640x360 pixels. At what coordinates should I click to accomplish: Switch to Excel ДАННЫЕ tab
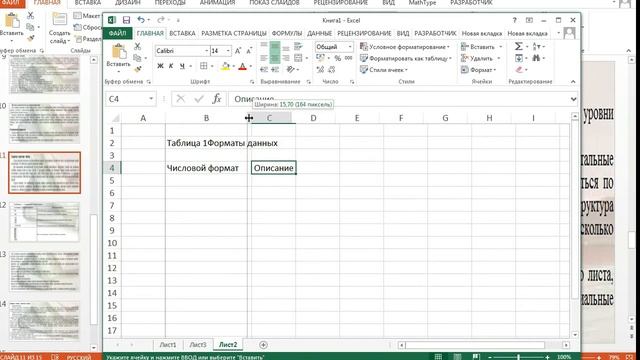pos(319,33)
